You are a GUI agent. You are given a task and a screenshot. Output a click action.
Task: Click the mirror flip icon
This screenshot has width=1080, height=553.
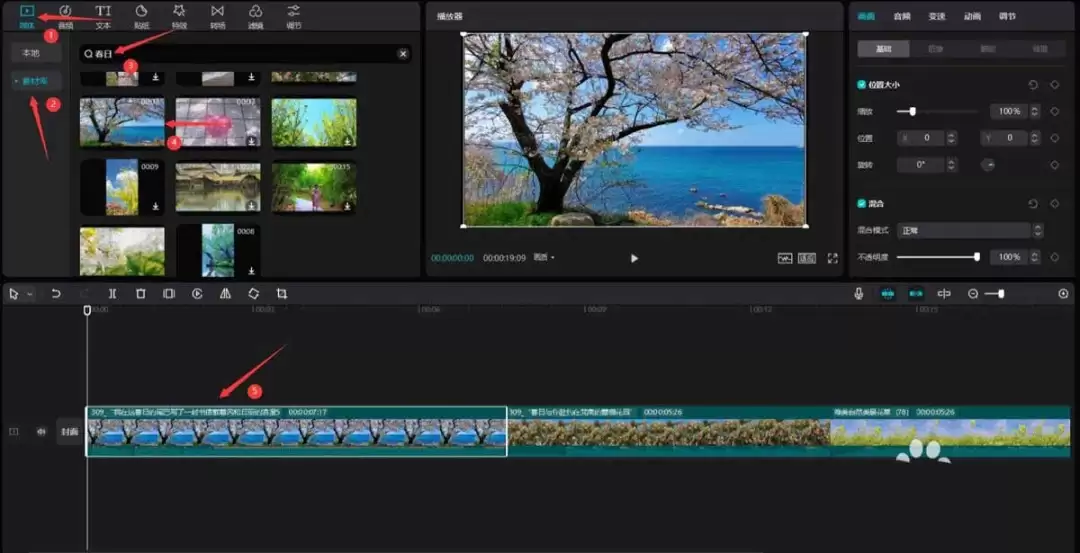(225, 294)
